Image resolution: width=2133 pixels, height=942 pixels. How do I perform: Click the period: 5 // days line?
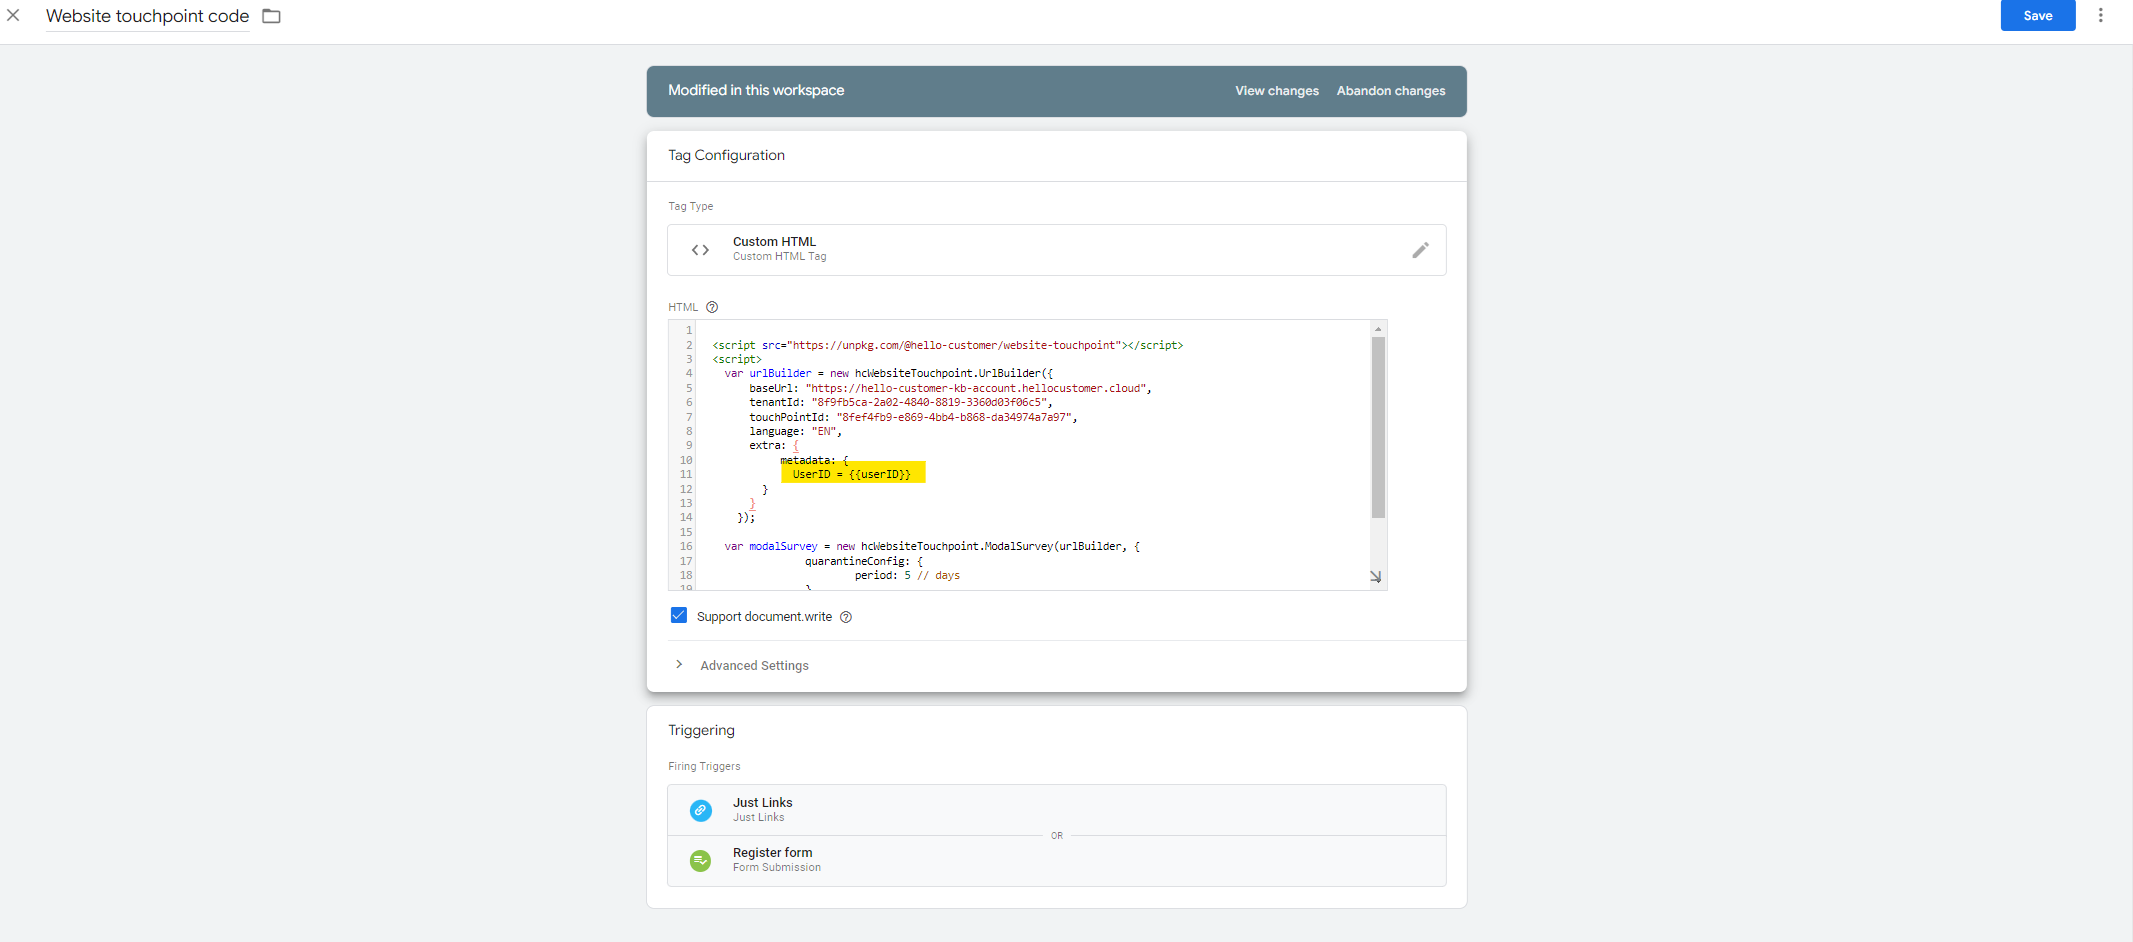tap(907, 576)
